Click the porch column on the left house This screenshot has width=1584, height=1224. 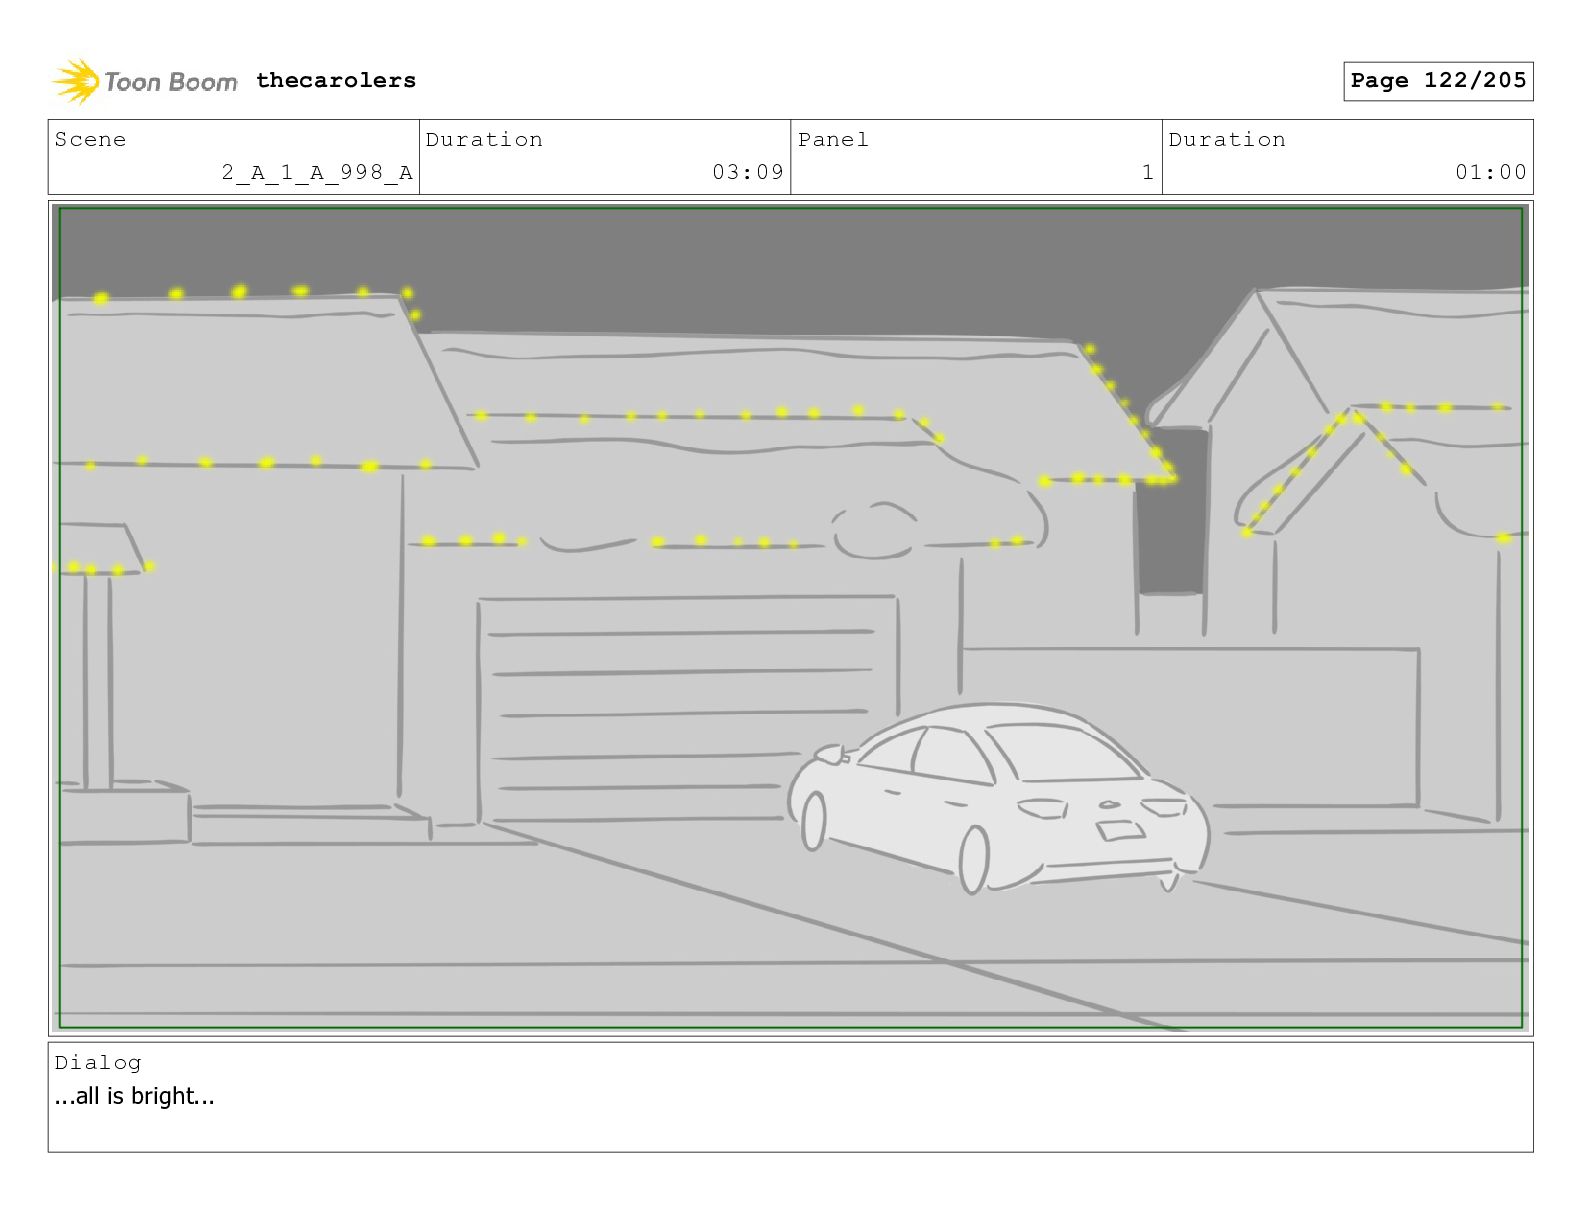98,680
